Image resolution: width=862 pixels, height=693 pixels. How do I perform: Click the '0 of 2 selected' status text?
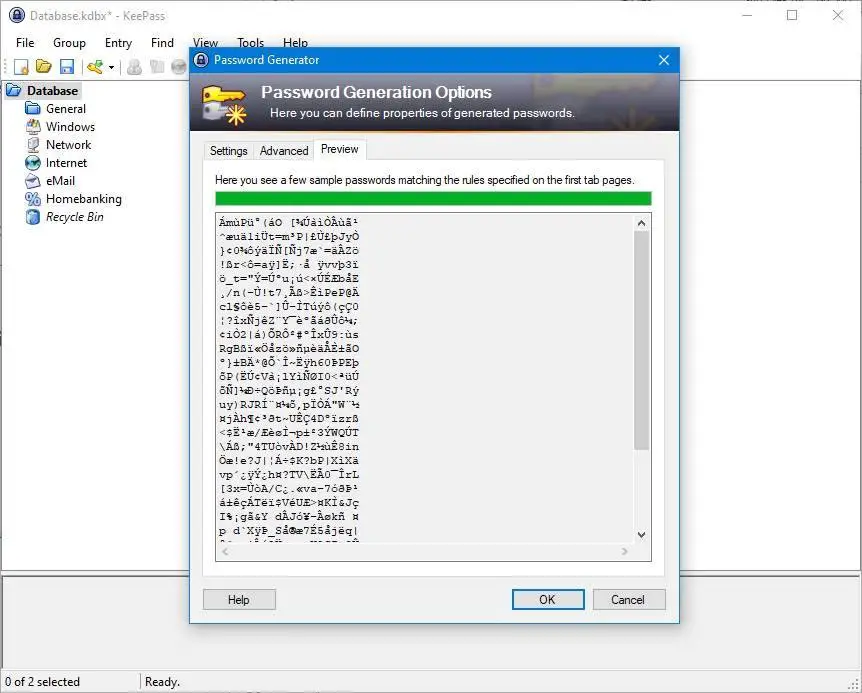coord(43,682)
